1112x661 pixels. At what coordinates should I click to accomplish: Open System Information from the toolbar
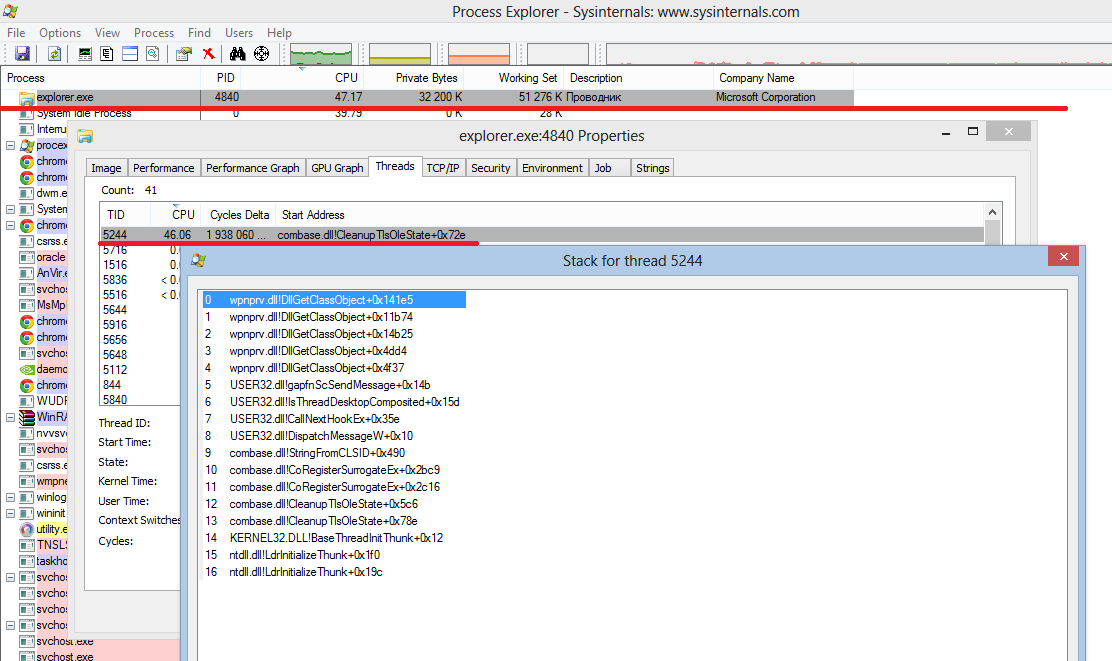click(x=84, y=54)
